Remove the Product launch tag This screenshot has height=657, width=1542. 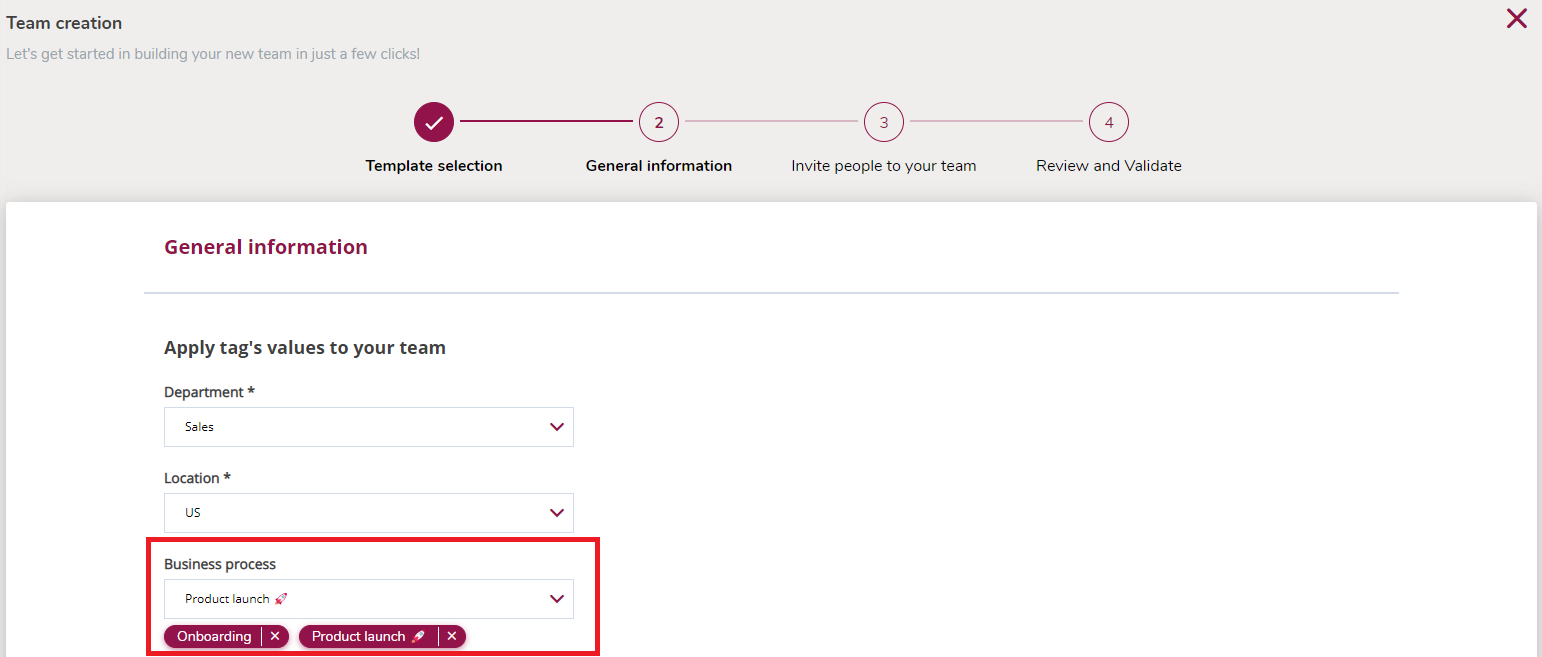tap(452, 636)
